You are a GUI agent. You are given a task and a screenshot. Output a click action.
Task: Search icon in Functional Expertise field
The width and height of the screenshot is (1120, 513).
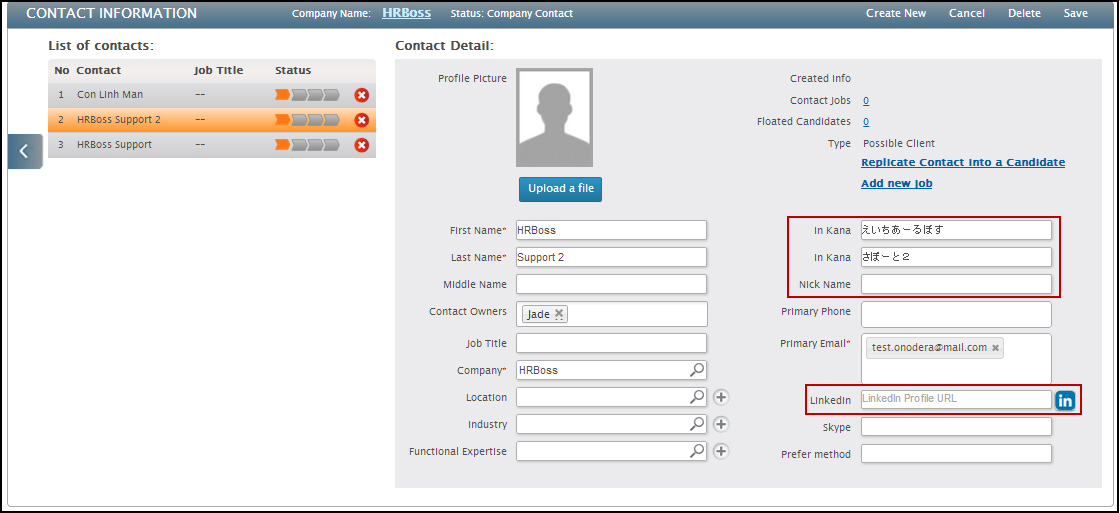coord(696,451)
